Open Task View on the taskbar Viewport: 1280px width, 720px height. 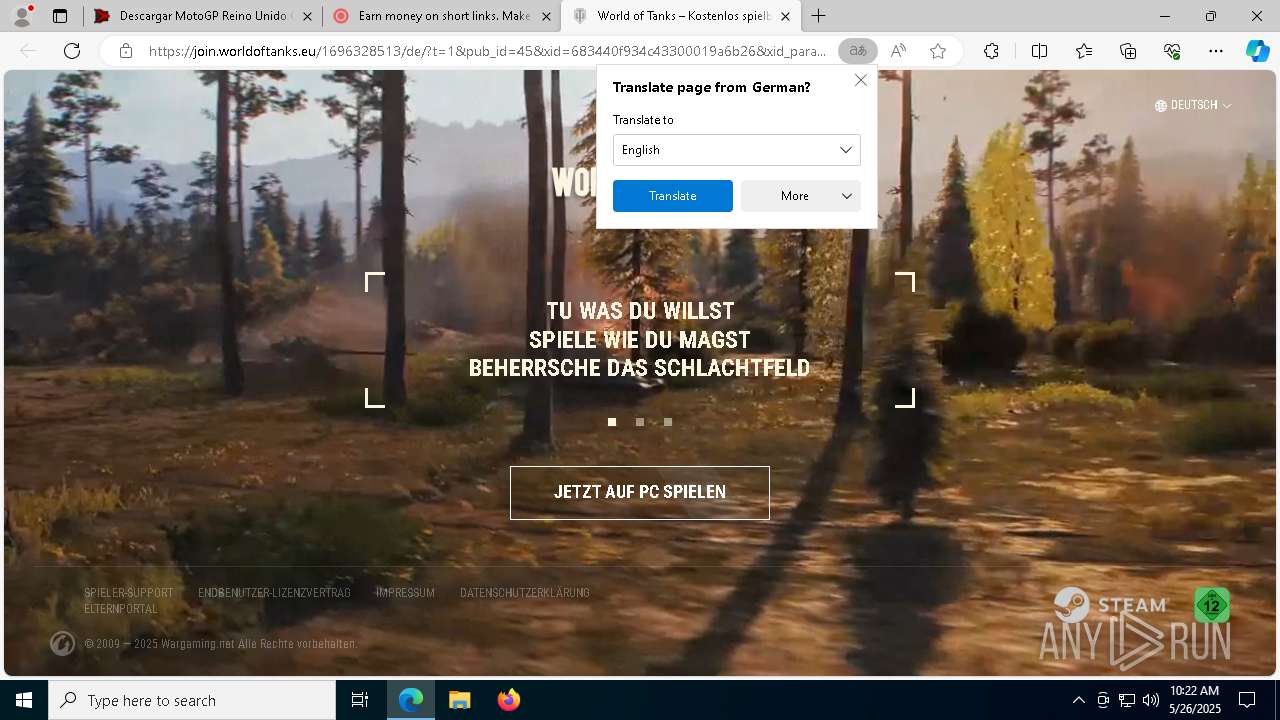(360, 700)
